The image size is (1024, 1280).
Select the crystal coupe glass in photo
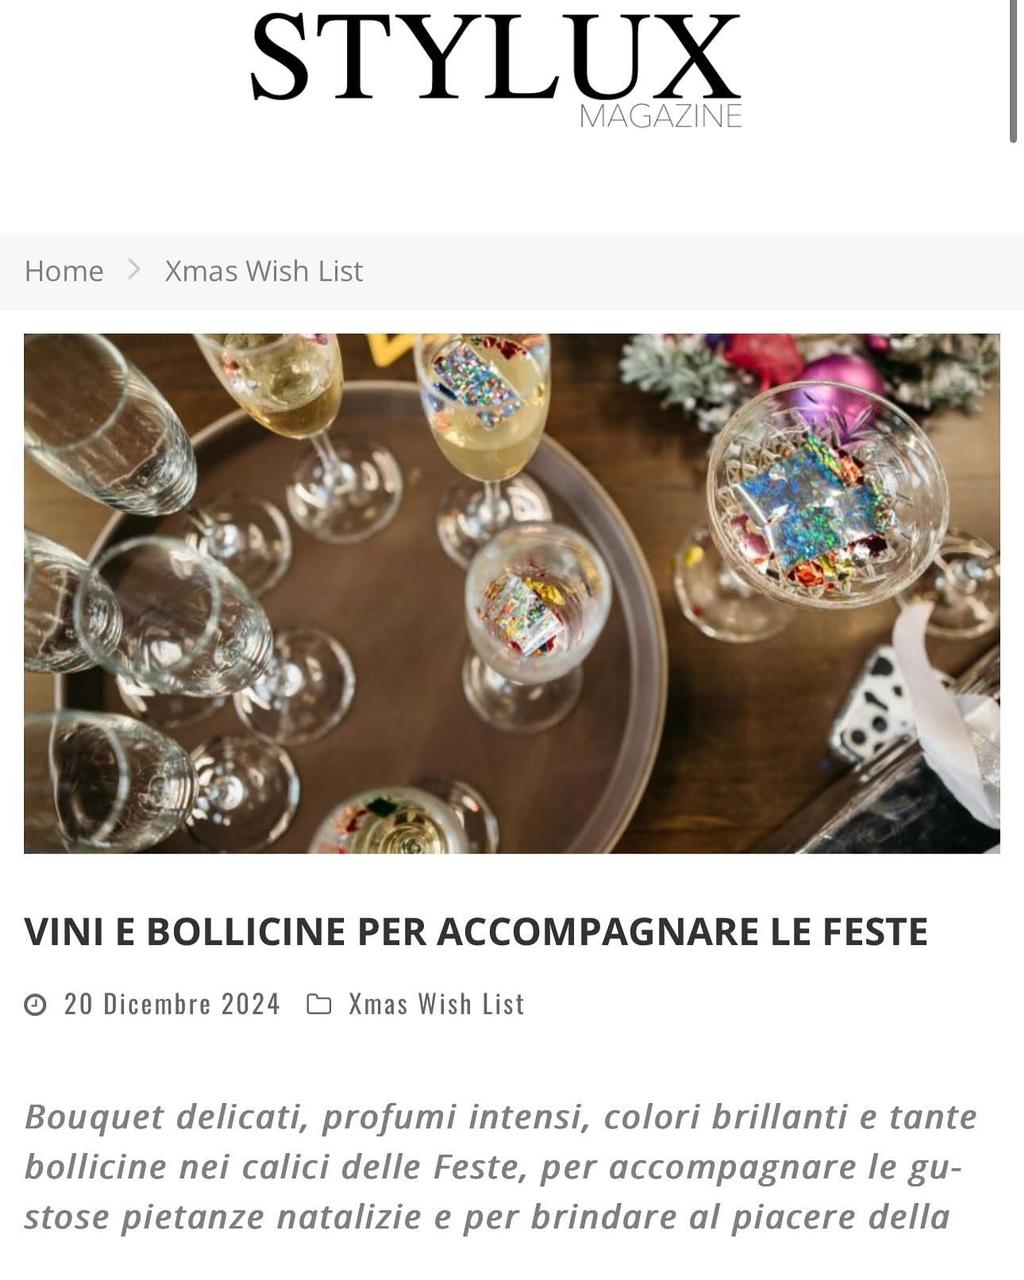click(x=827, y=495)
